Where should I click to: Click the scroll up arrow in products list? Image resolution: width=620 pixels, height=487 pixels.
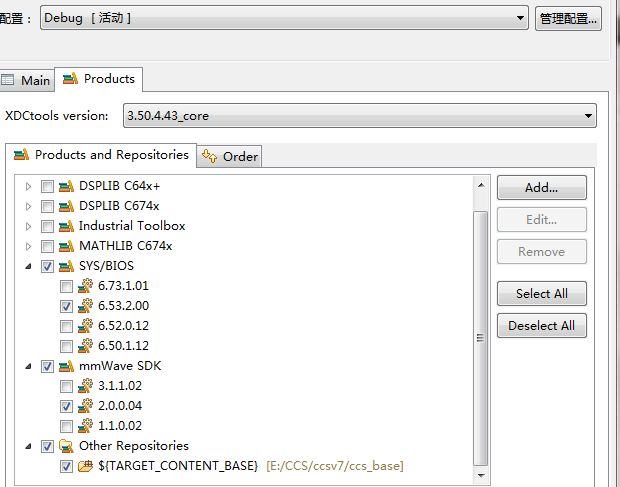(481, 185)
